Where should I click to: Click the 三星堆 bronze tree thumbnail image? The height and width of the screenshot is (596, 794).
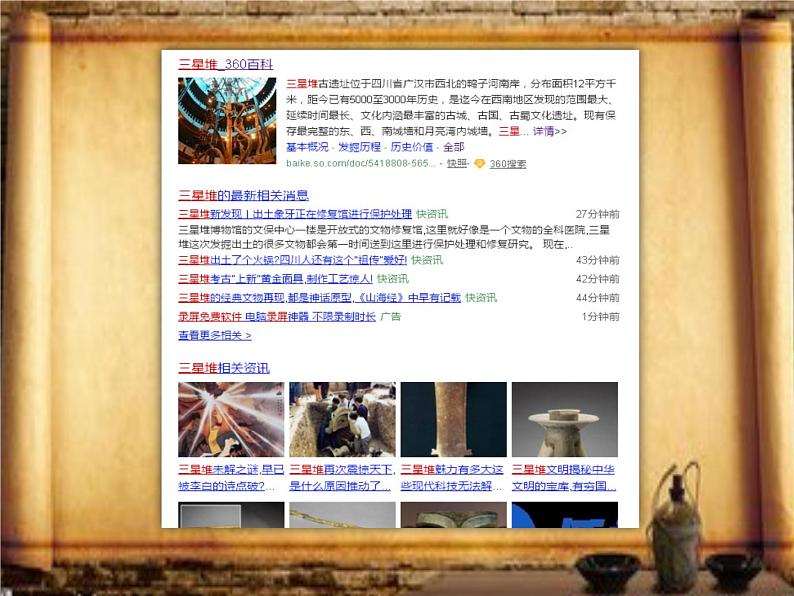227,121
